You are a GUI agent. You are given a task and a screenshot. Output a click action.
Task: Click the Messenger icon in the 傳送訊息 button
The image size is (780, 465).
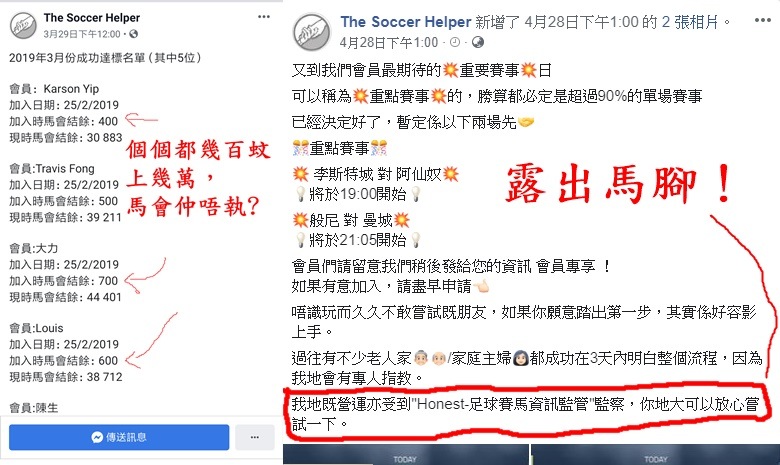pyautogui.click(x=97, y=437)
